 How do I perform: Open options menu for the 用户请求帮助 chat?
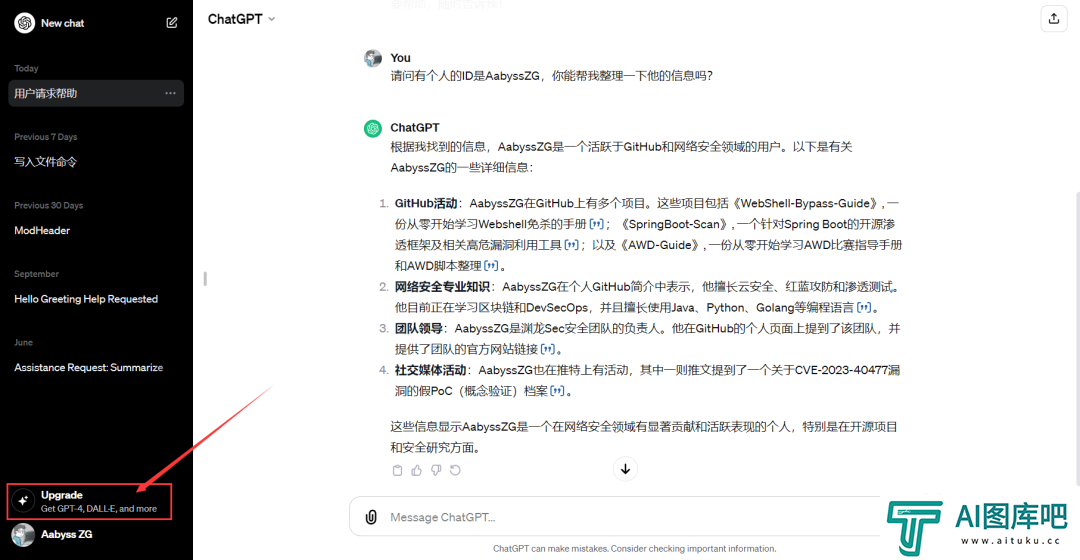[170, 93]
